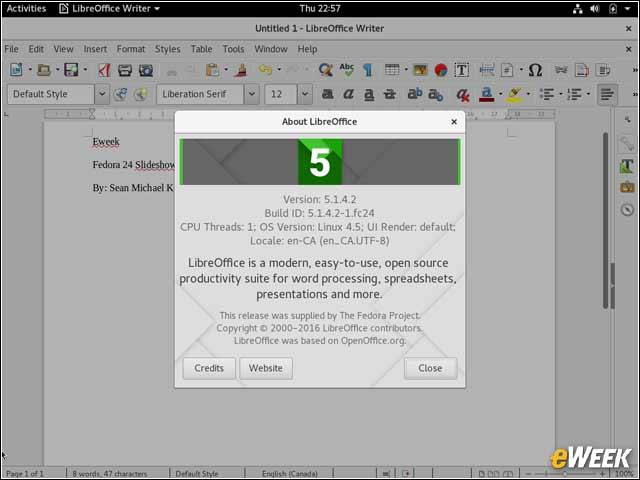Viewport: 640px width, 480px height.
Task: Click font size field 12
Action: click(281, 94)
